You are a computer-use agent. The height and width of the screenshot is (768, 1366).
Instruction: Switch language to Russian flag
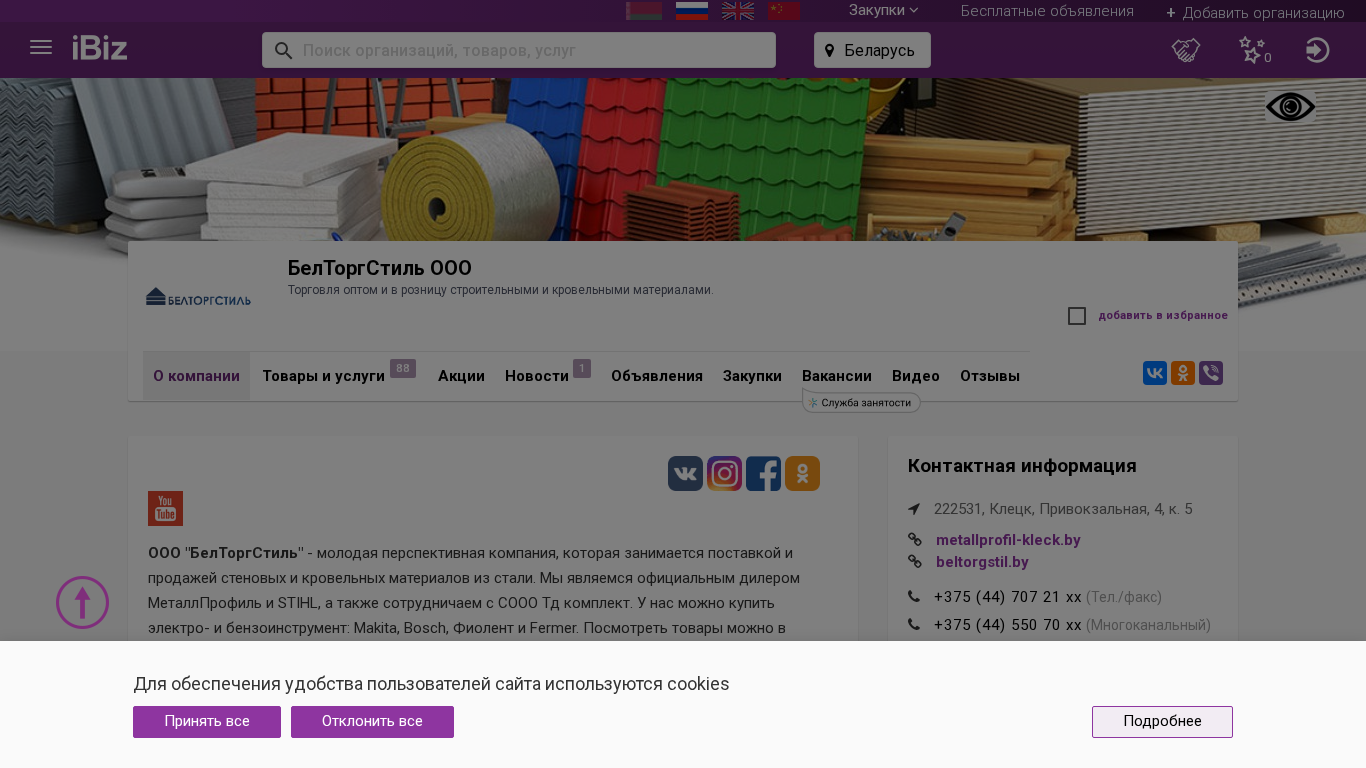pyautogui.click(x=692, y=11)
